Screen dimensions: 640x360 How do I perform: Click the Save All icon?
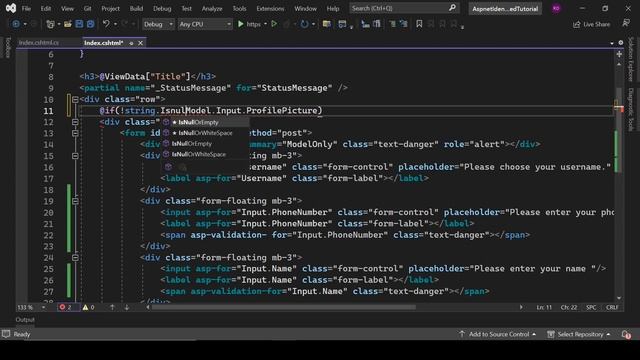pyautogui.click(x=90, y=24)
